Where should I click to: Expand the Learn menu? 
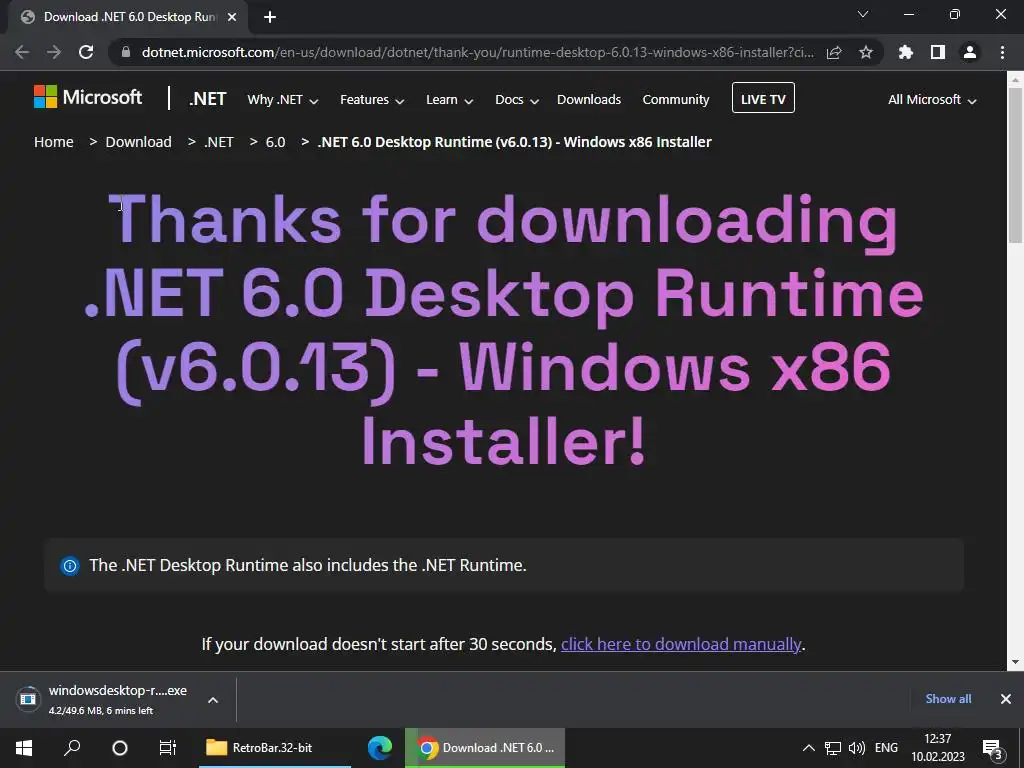coord(449,99)
